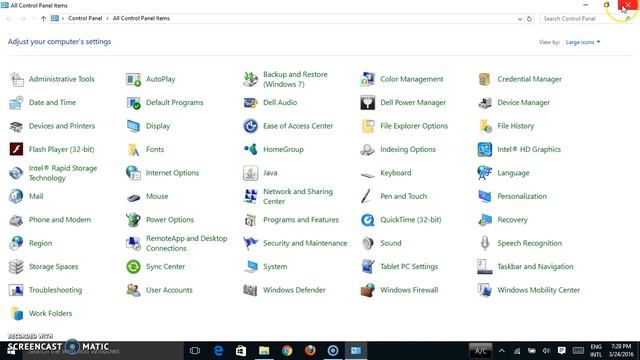Click the Dell Power Manager icon
The height and width of the screenshot is (360, 640).
[367, 102]
